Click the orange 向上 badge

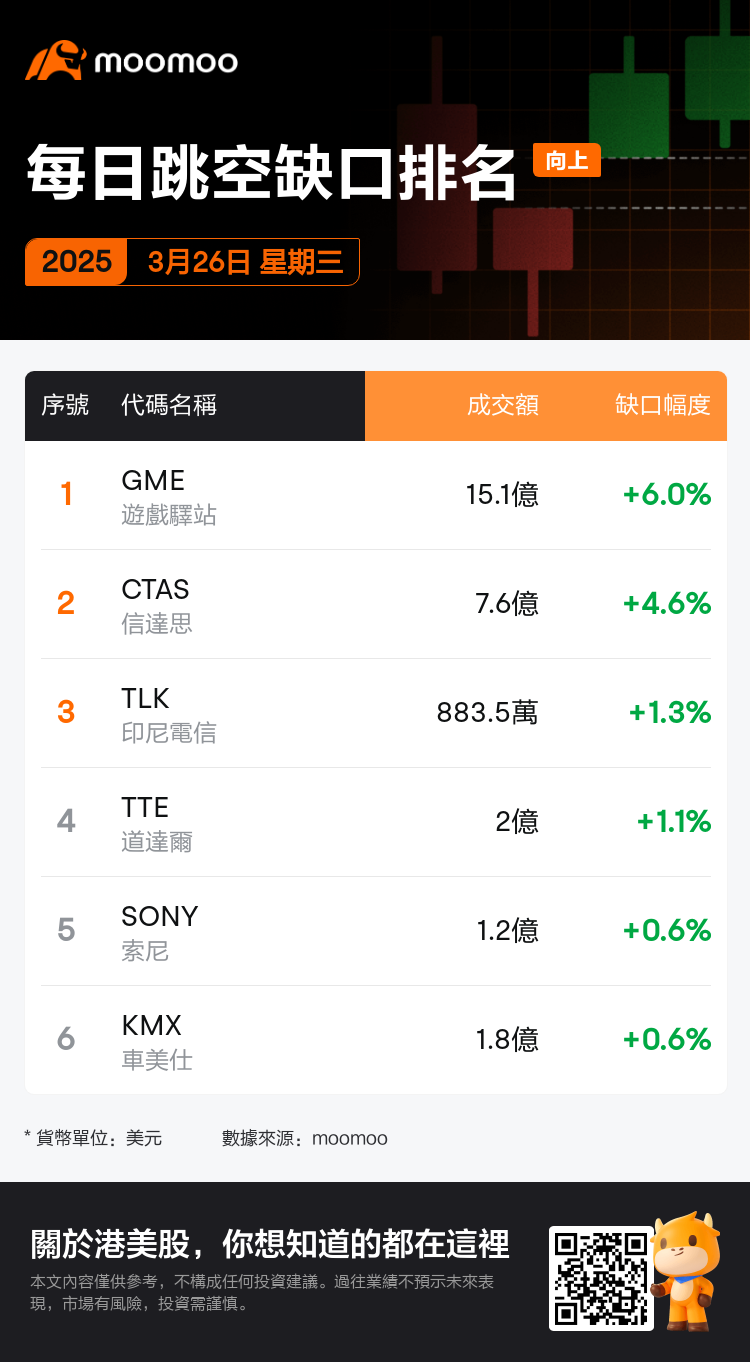click(x=567, y=160)
